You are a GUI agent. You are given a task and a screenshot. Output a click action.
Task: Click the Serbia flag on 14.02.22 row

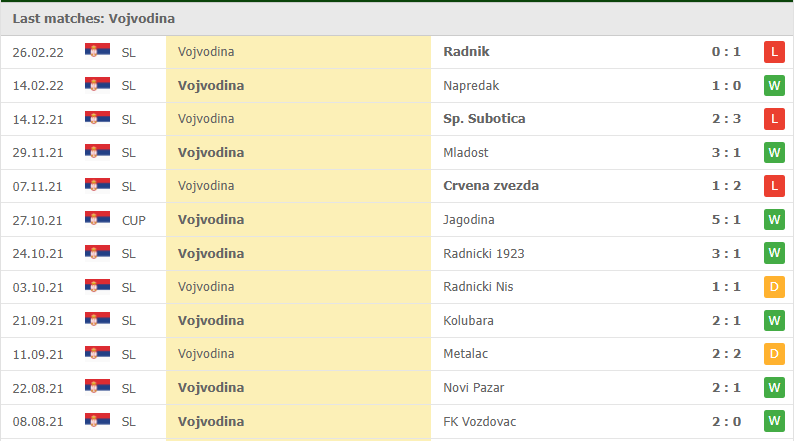pyautogui.click(x=97, y=85)
